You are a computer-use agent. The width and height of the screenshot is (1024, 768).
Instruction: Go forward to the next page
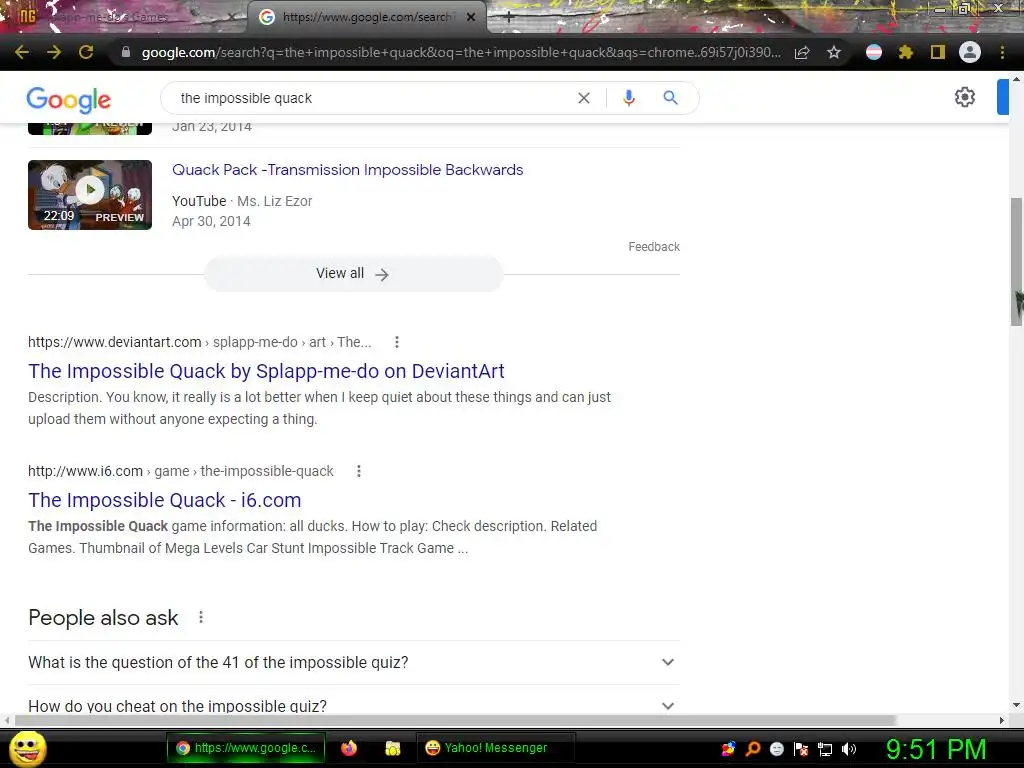[54, 52]
